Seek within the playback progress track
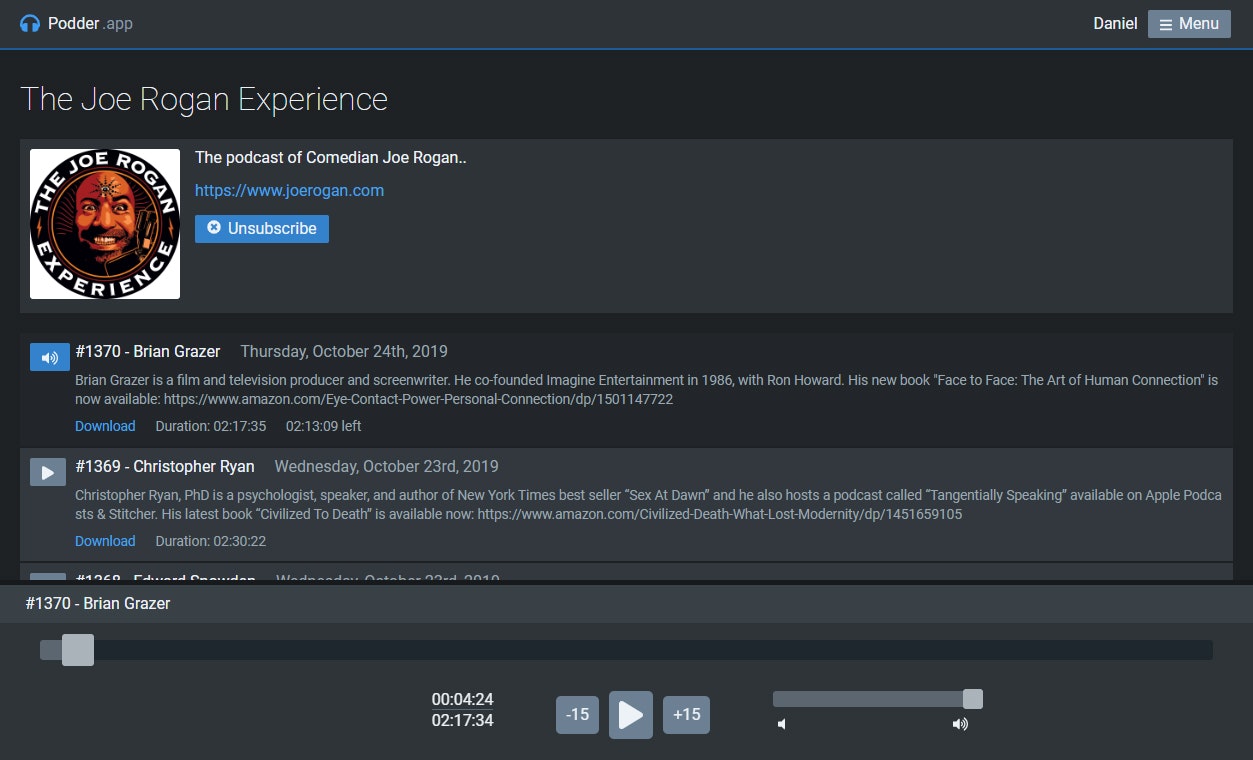Viewport: 1253px width, 760px height. click(x=626, y=650)
